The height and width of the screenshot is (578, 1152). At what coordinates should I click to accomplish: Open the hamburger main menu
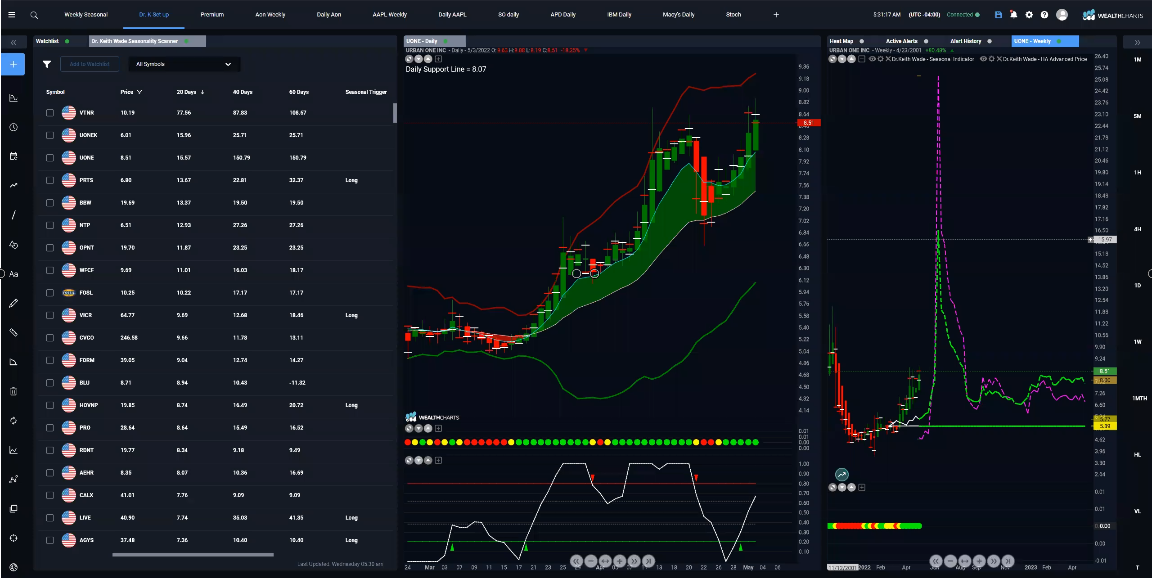(12, 15)
